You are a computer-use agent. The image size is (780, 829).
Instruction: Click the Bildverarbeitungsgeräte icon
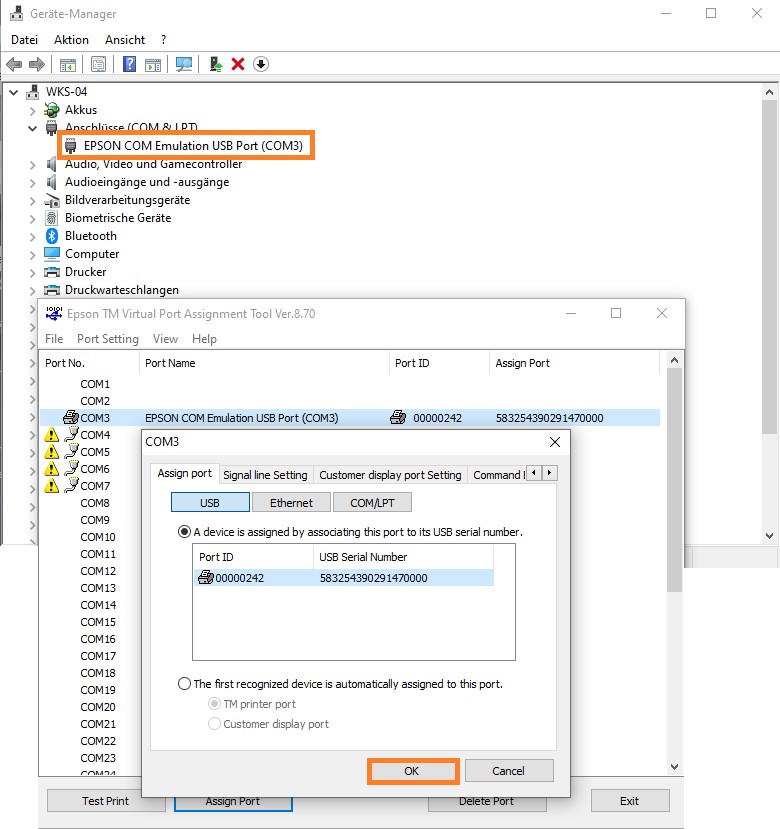[x=52, y=200]
